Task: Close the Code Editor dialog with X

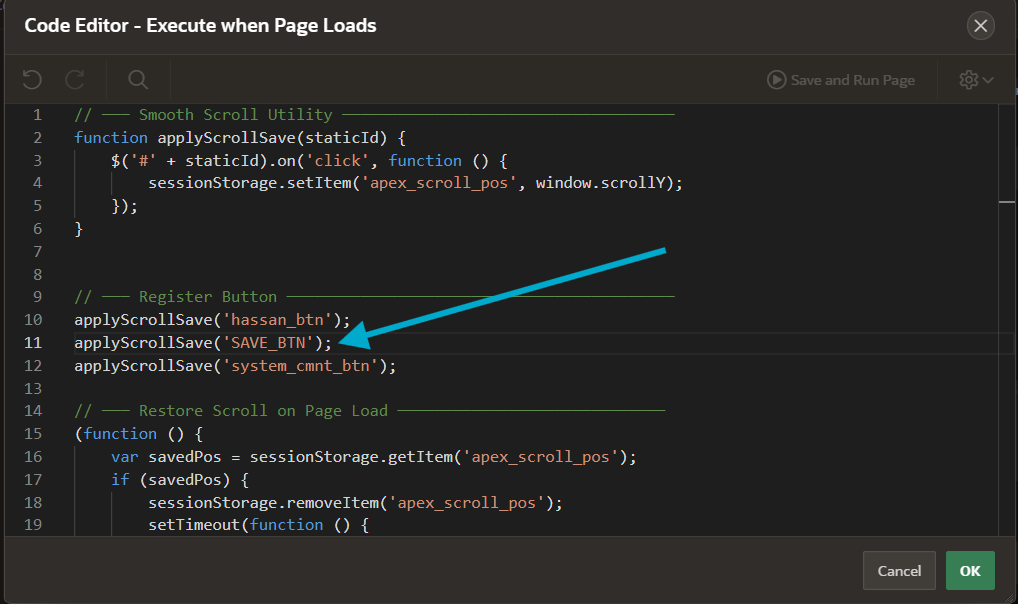Action: [980, 26]
